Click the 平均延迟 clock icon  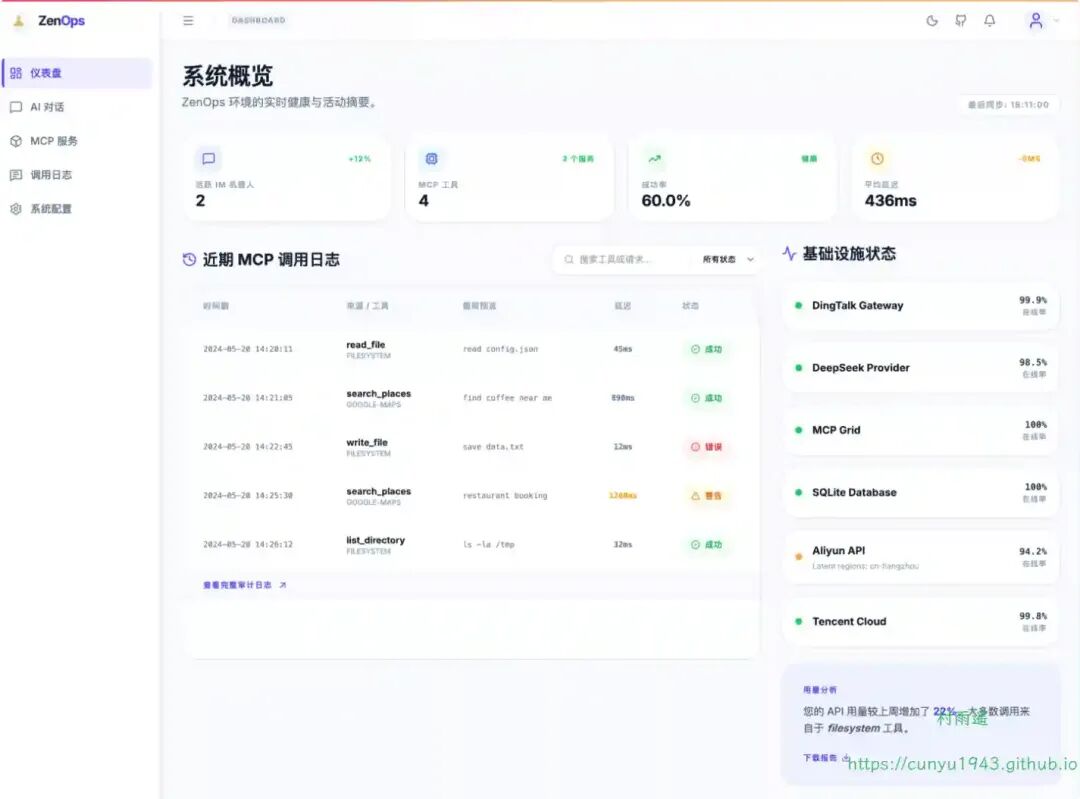pos(877,158)
